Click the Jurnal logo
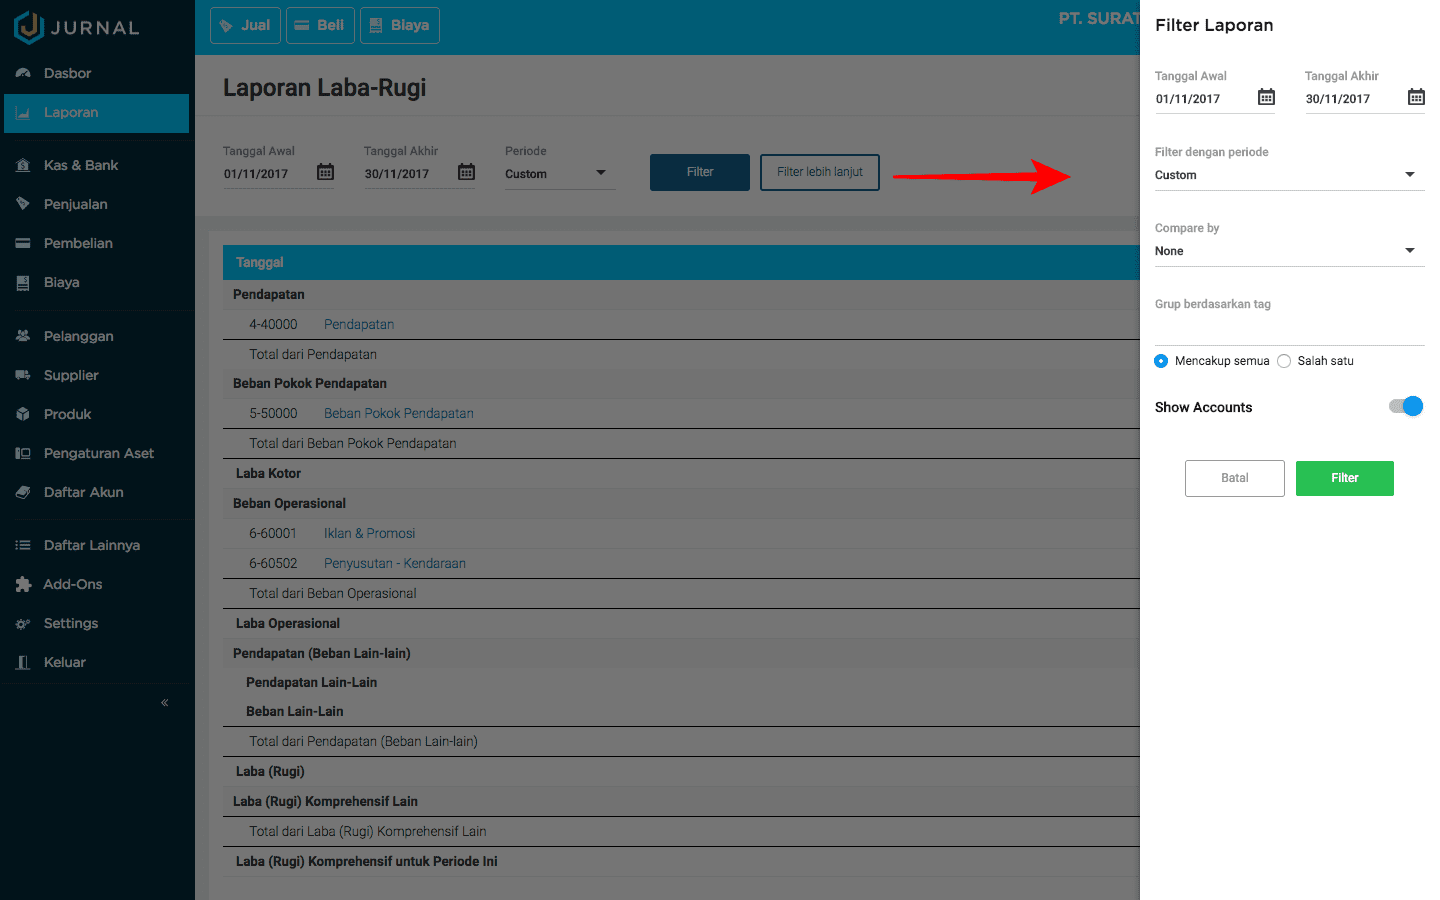This screenshot has width=1440, height=900. point(77,27)
